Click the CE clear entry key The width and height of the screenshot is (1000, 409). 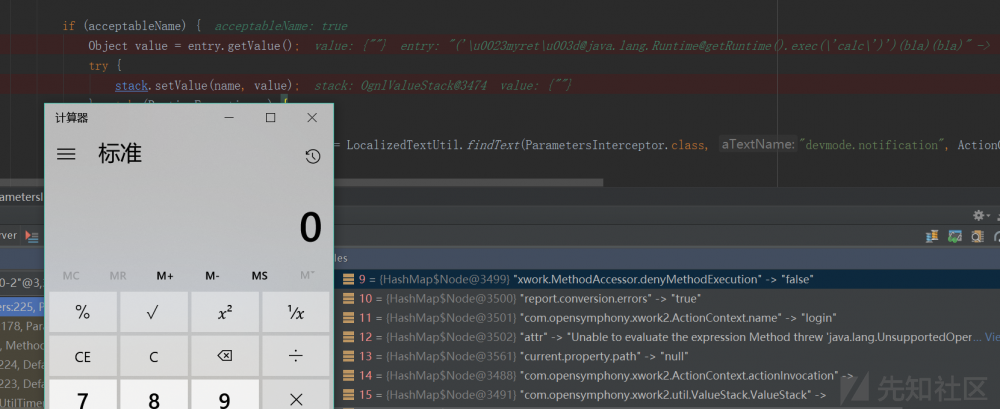coord(83,356)
